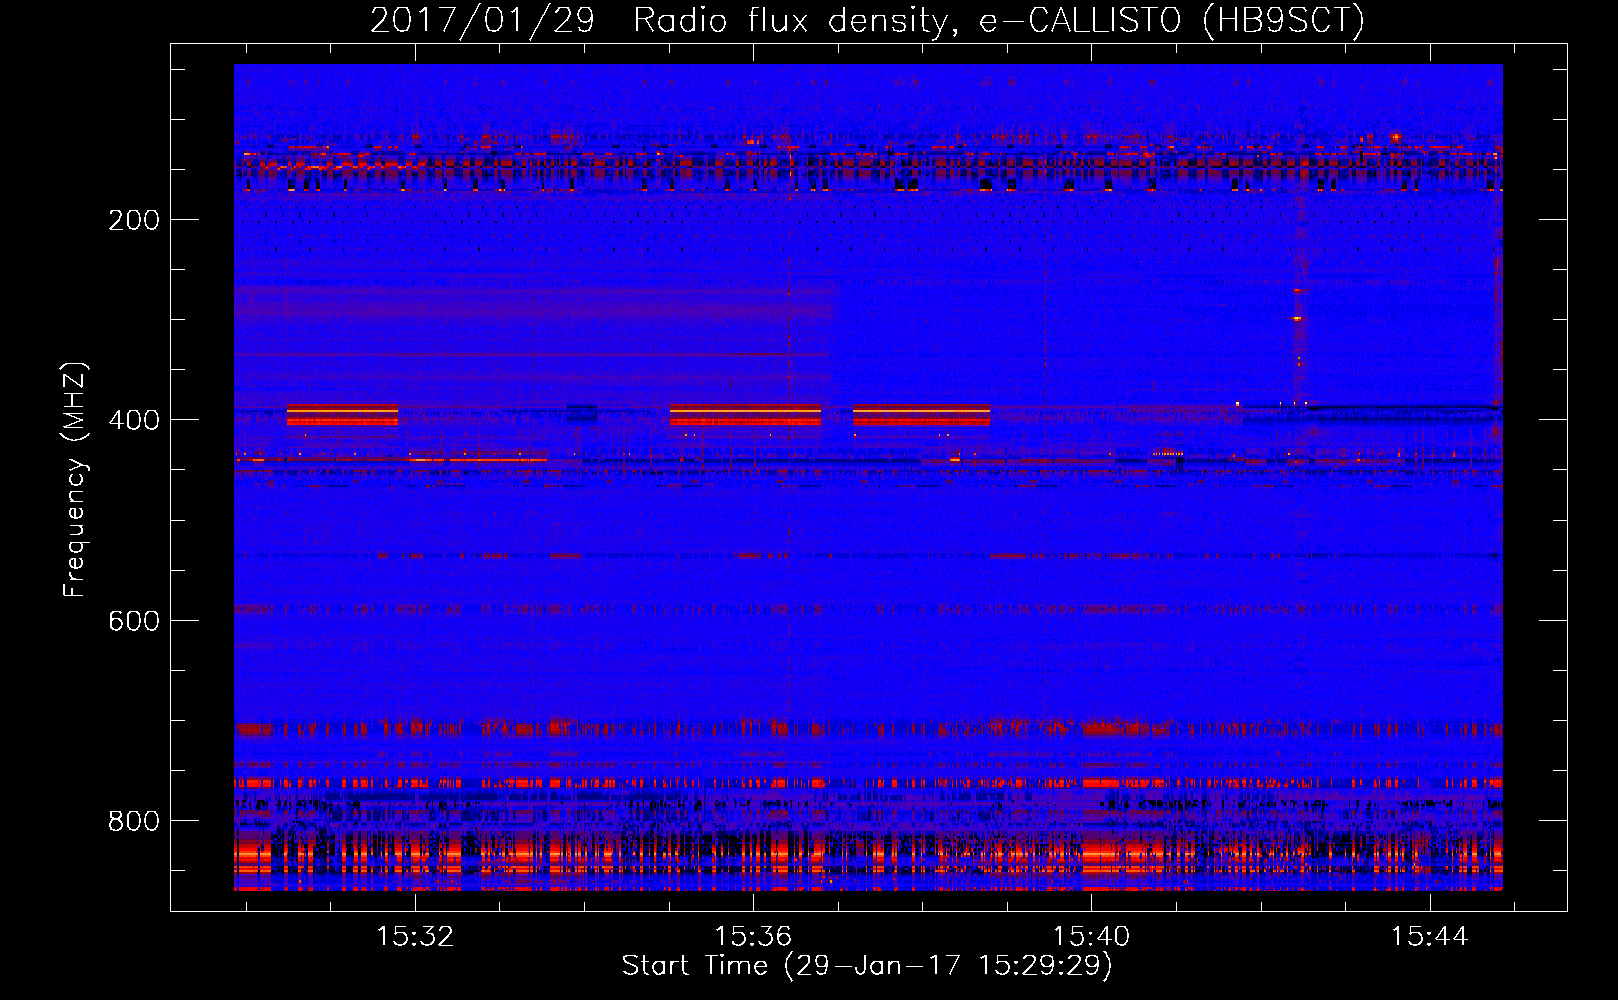Click the third red band near 400 MHz after 15:37
The image size is (1618, 1000).
921,415
